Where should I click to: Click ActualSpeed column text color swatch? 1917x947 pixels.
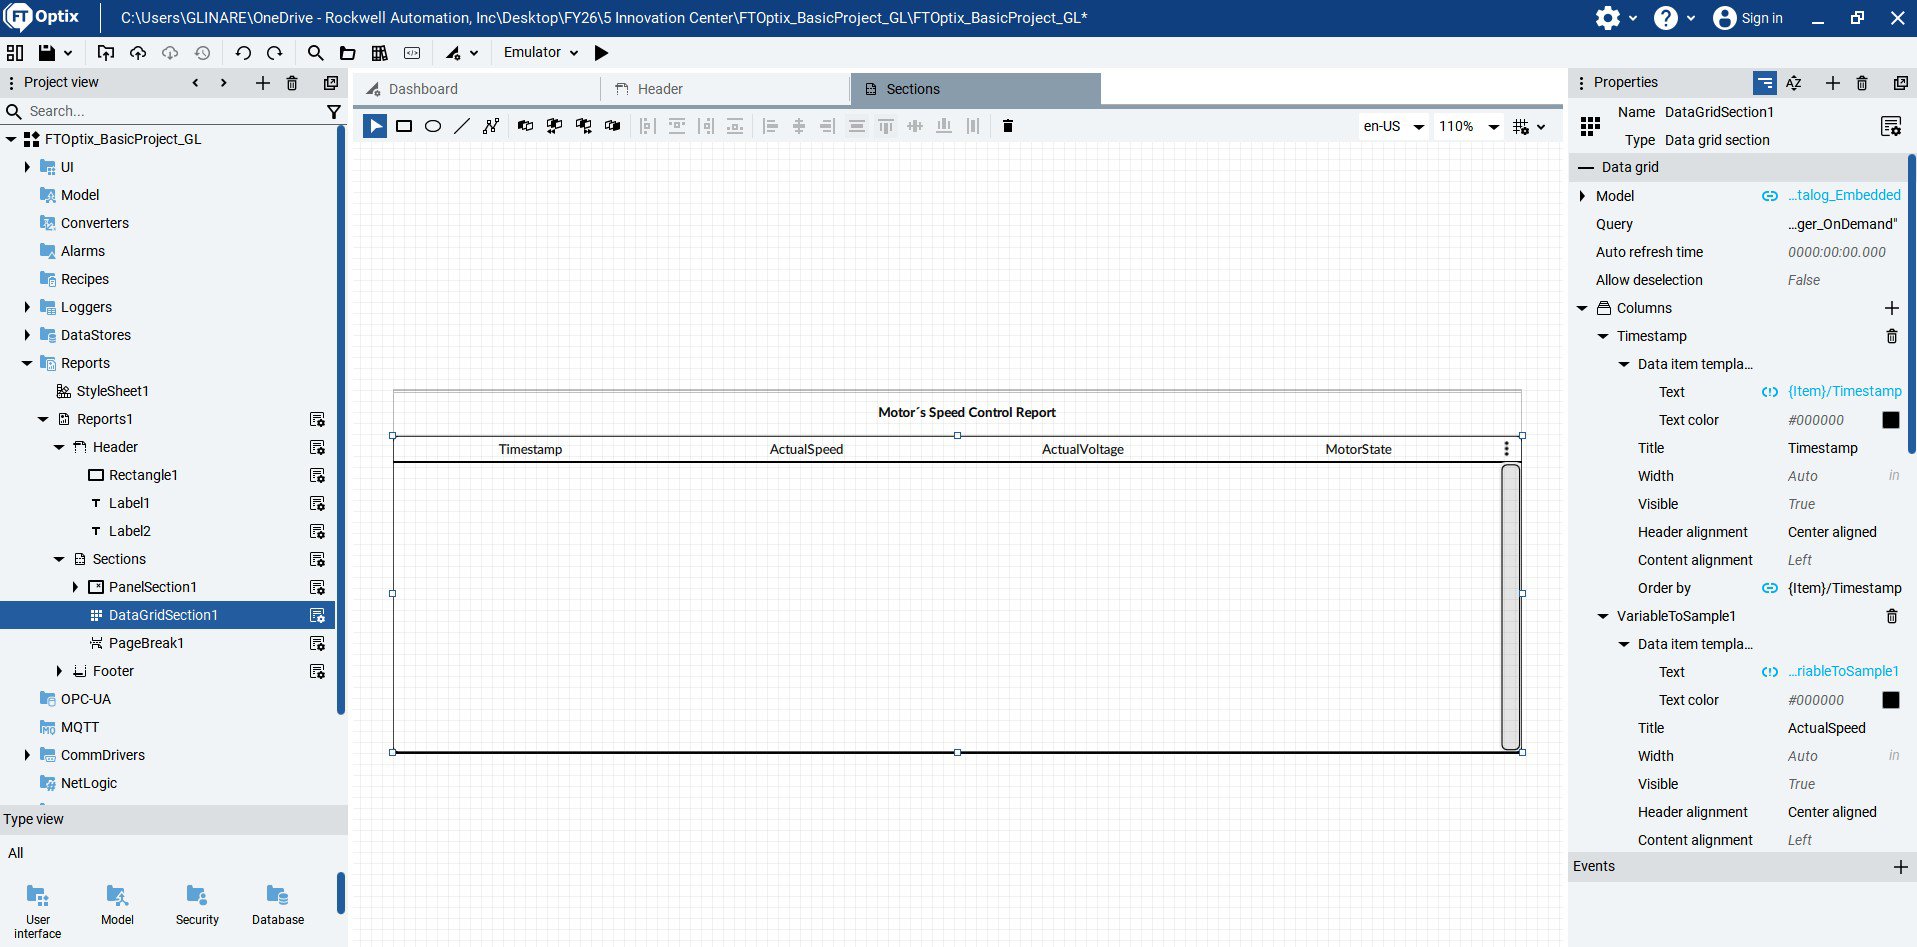pyautogui.click(x=1891, y=700)
